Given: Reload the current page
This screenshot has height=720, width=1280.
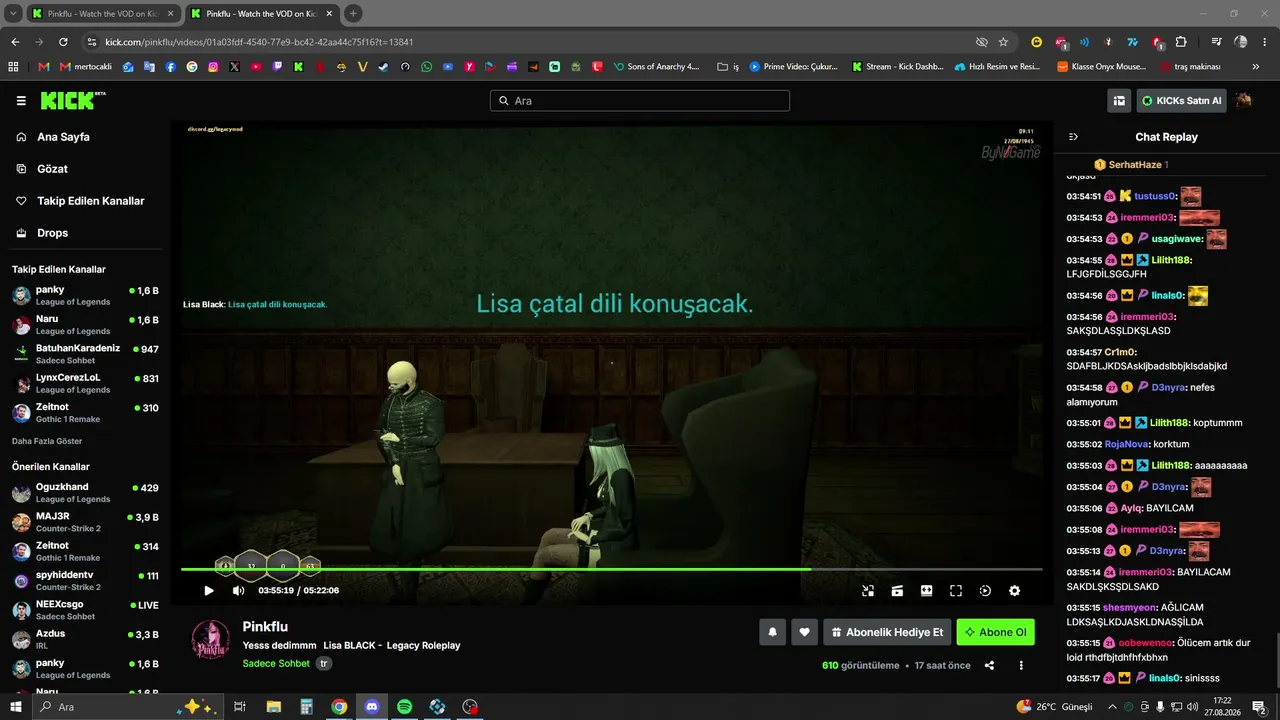Looking at the screenshot, I should 63,42.
